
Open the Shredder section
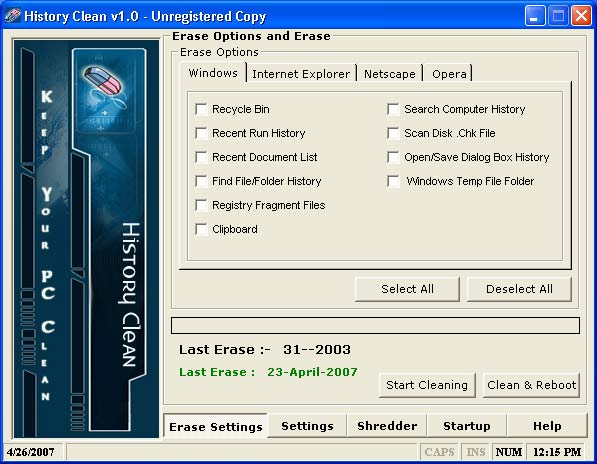tap(387, 426)
